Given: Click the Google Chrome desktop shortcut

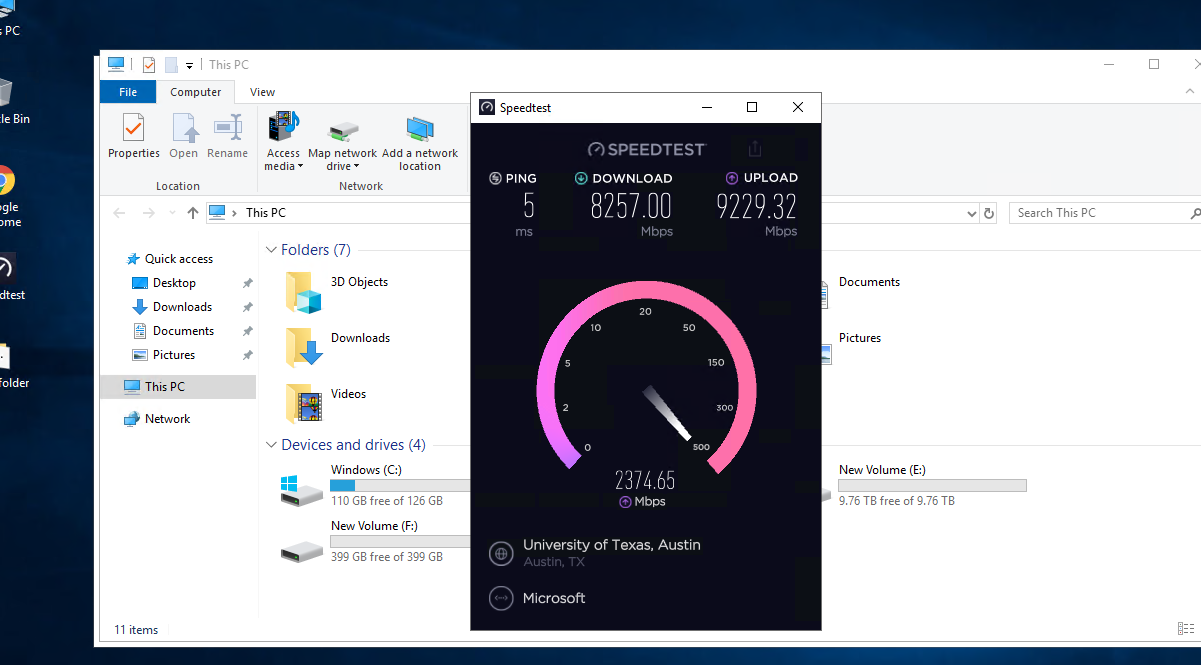Looking at the screenshot, I should (8, 196).
